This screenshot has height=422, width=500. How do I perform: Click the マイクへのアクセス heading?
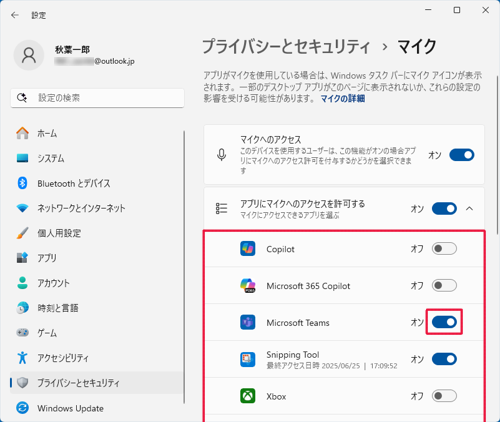[x=270, y=139]
